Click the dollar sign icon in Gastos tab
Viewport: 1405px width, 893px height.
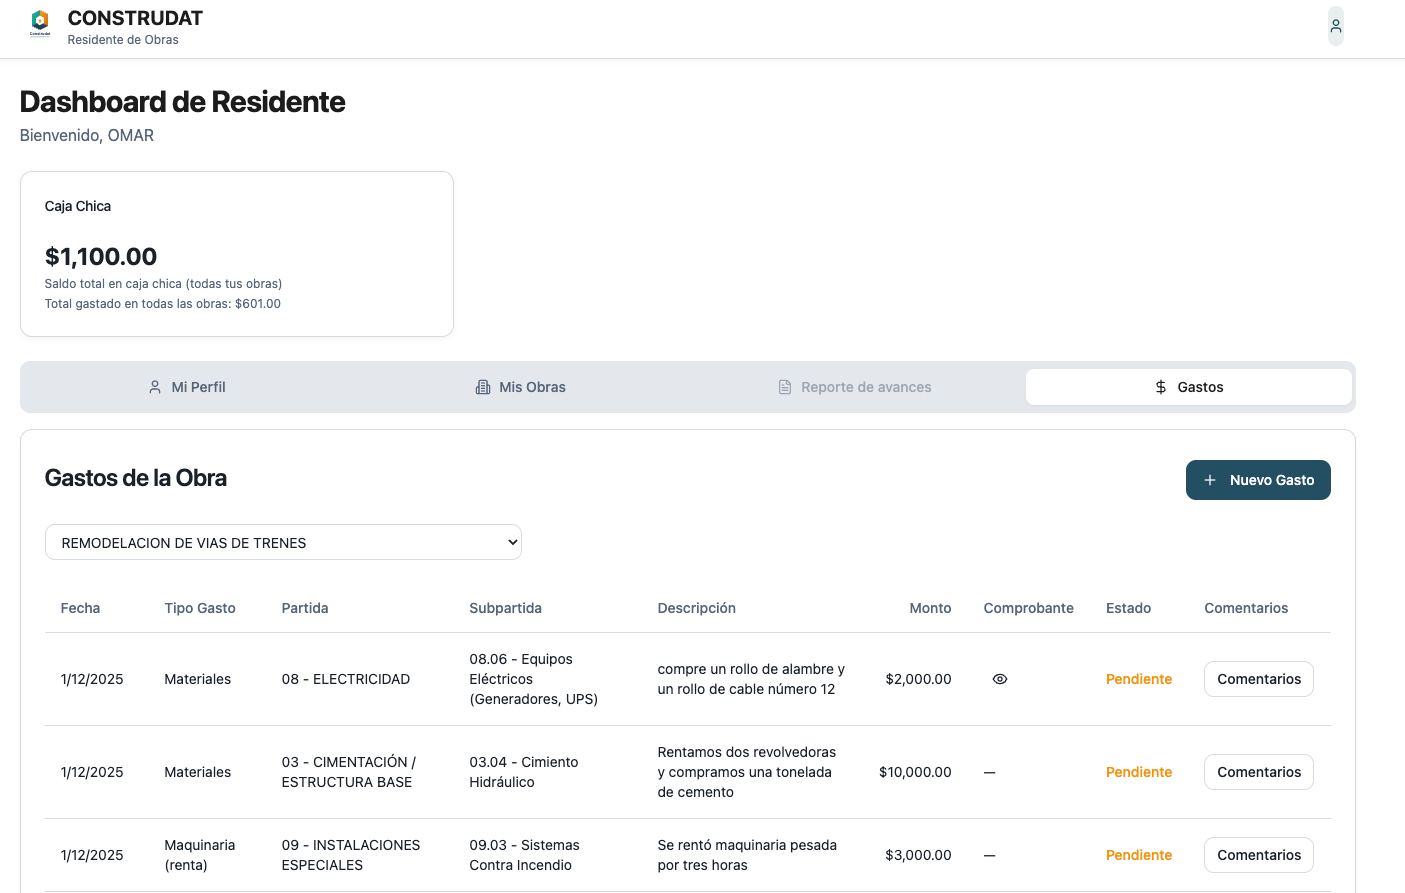pyautogui.click(x=1160, y=387)
